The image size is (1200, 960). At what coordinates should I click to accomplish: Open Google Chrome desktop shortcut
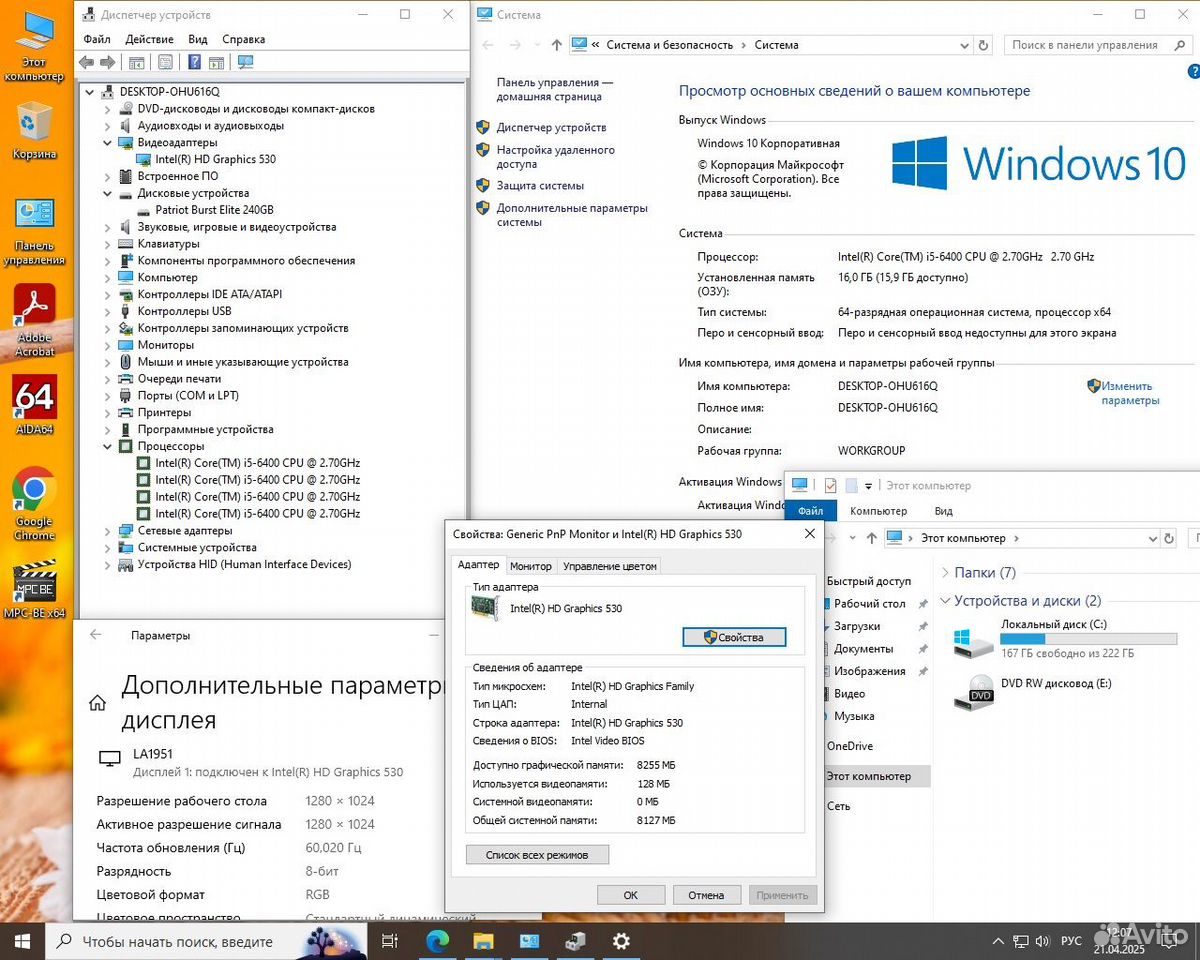click(x=34, y=503)
